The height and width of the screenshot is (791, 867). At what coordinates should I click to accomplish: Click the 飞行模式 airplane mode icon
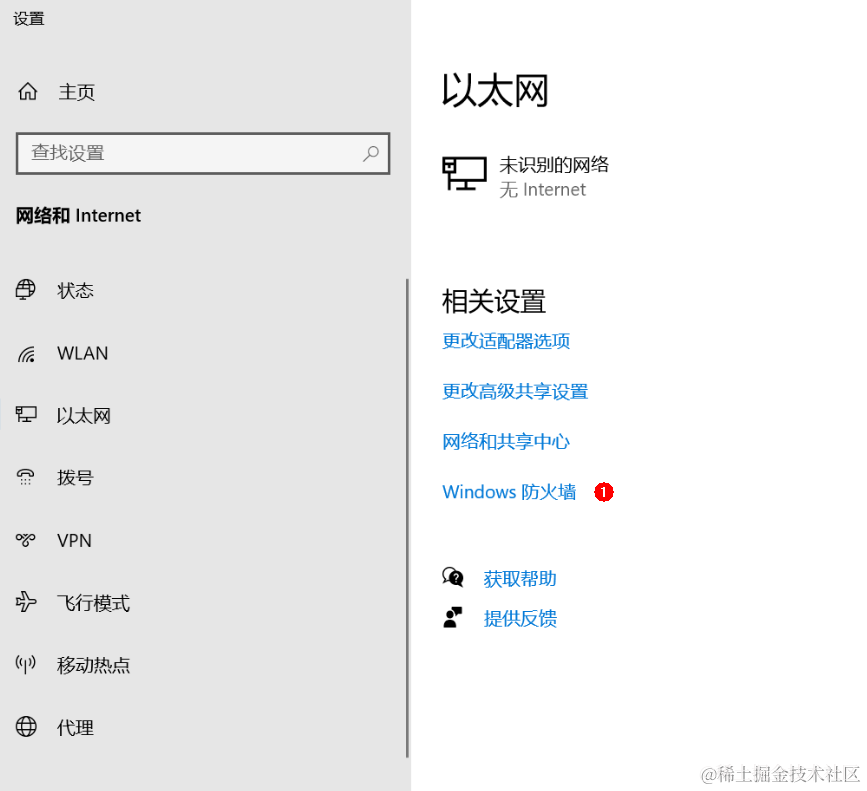(25, 602)
